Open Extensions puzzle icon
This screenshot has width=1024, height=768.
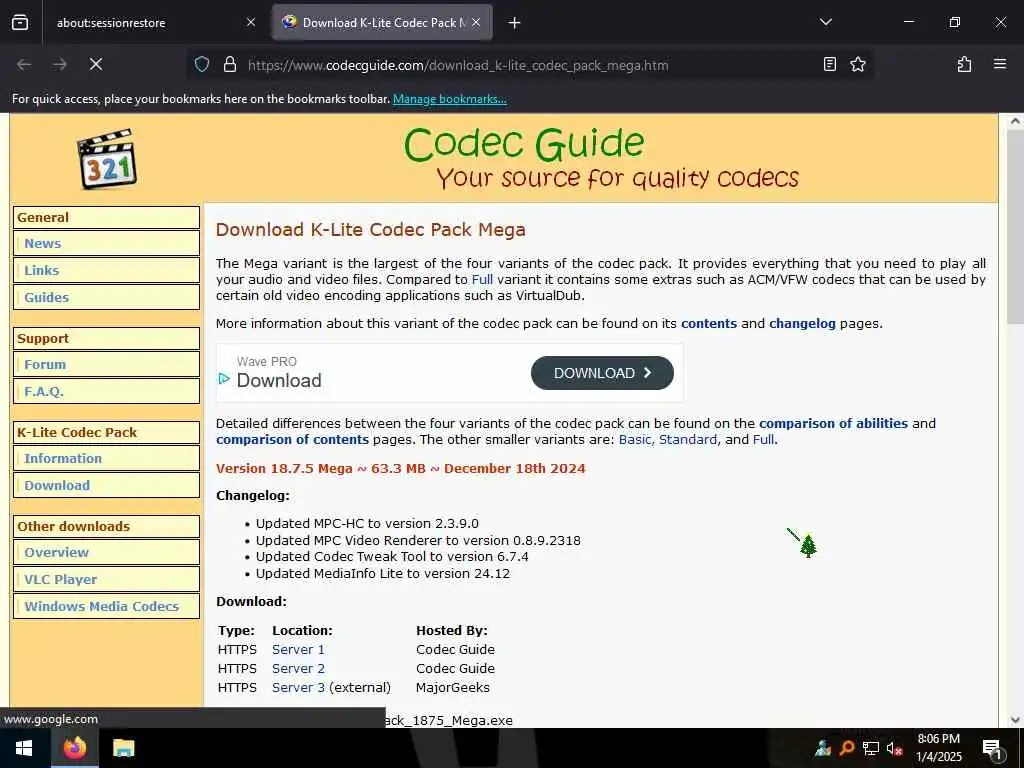point(964,65)
